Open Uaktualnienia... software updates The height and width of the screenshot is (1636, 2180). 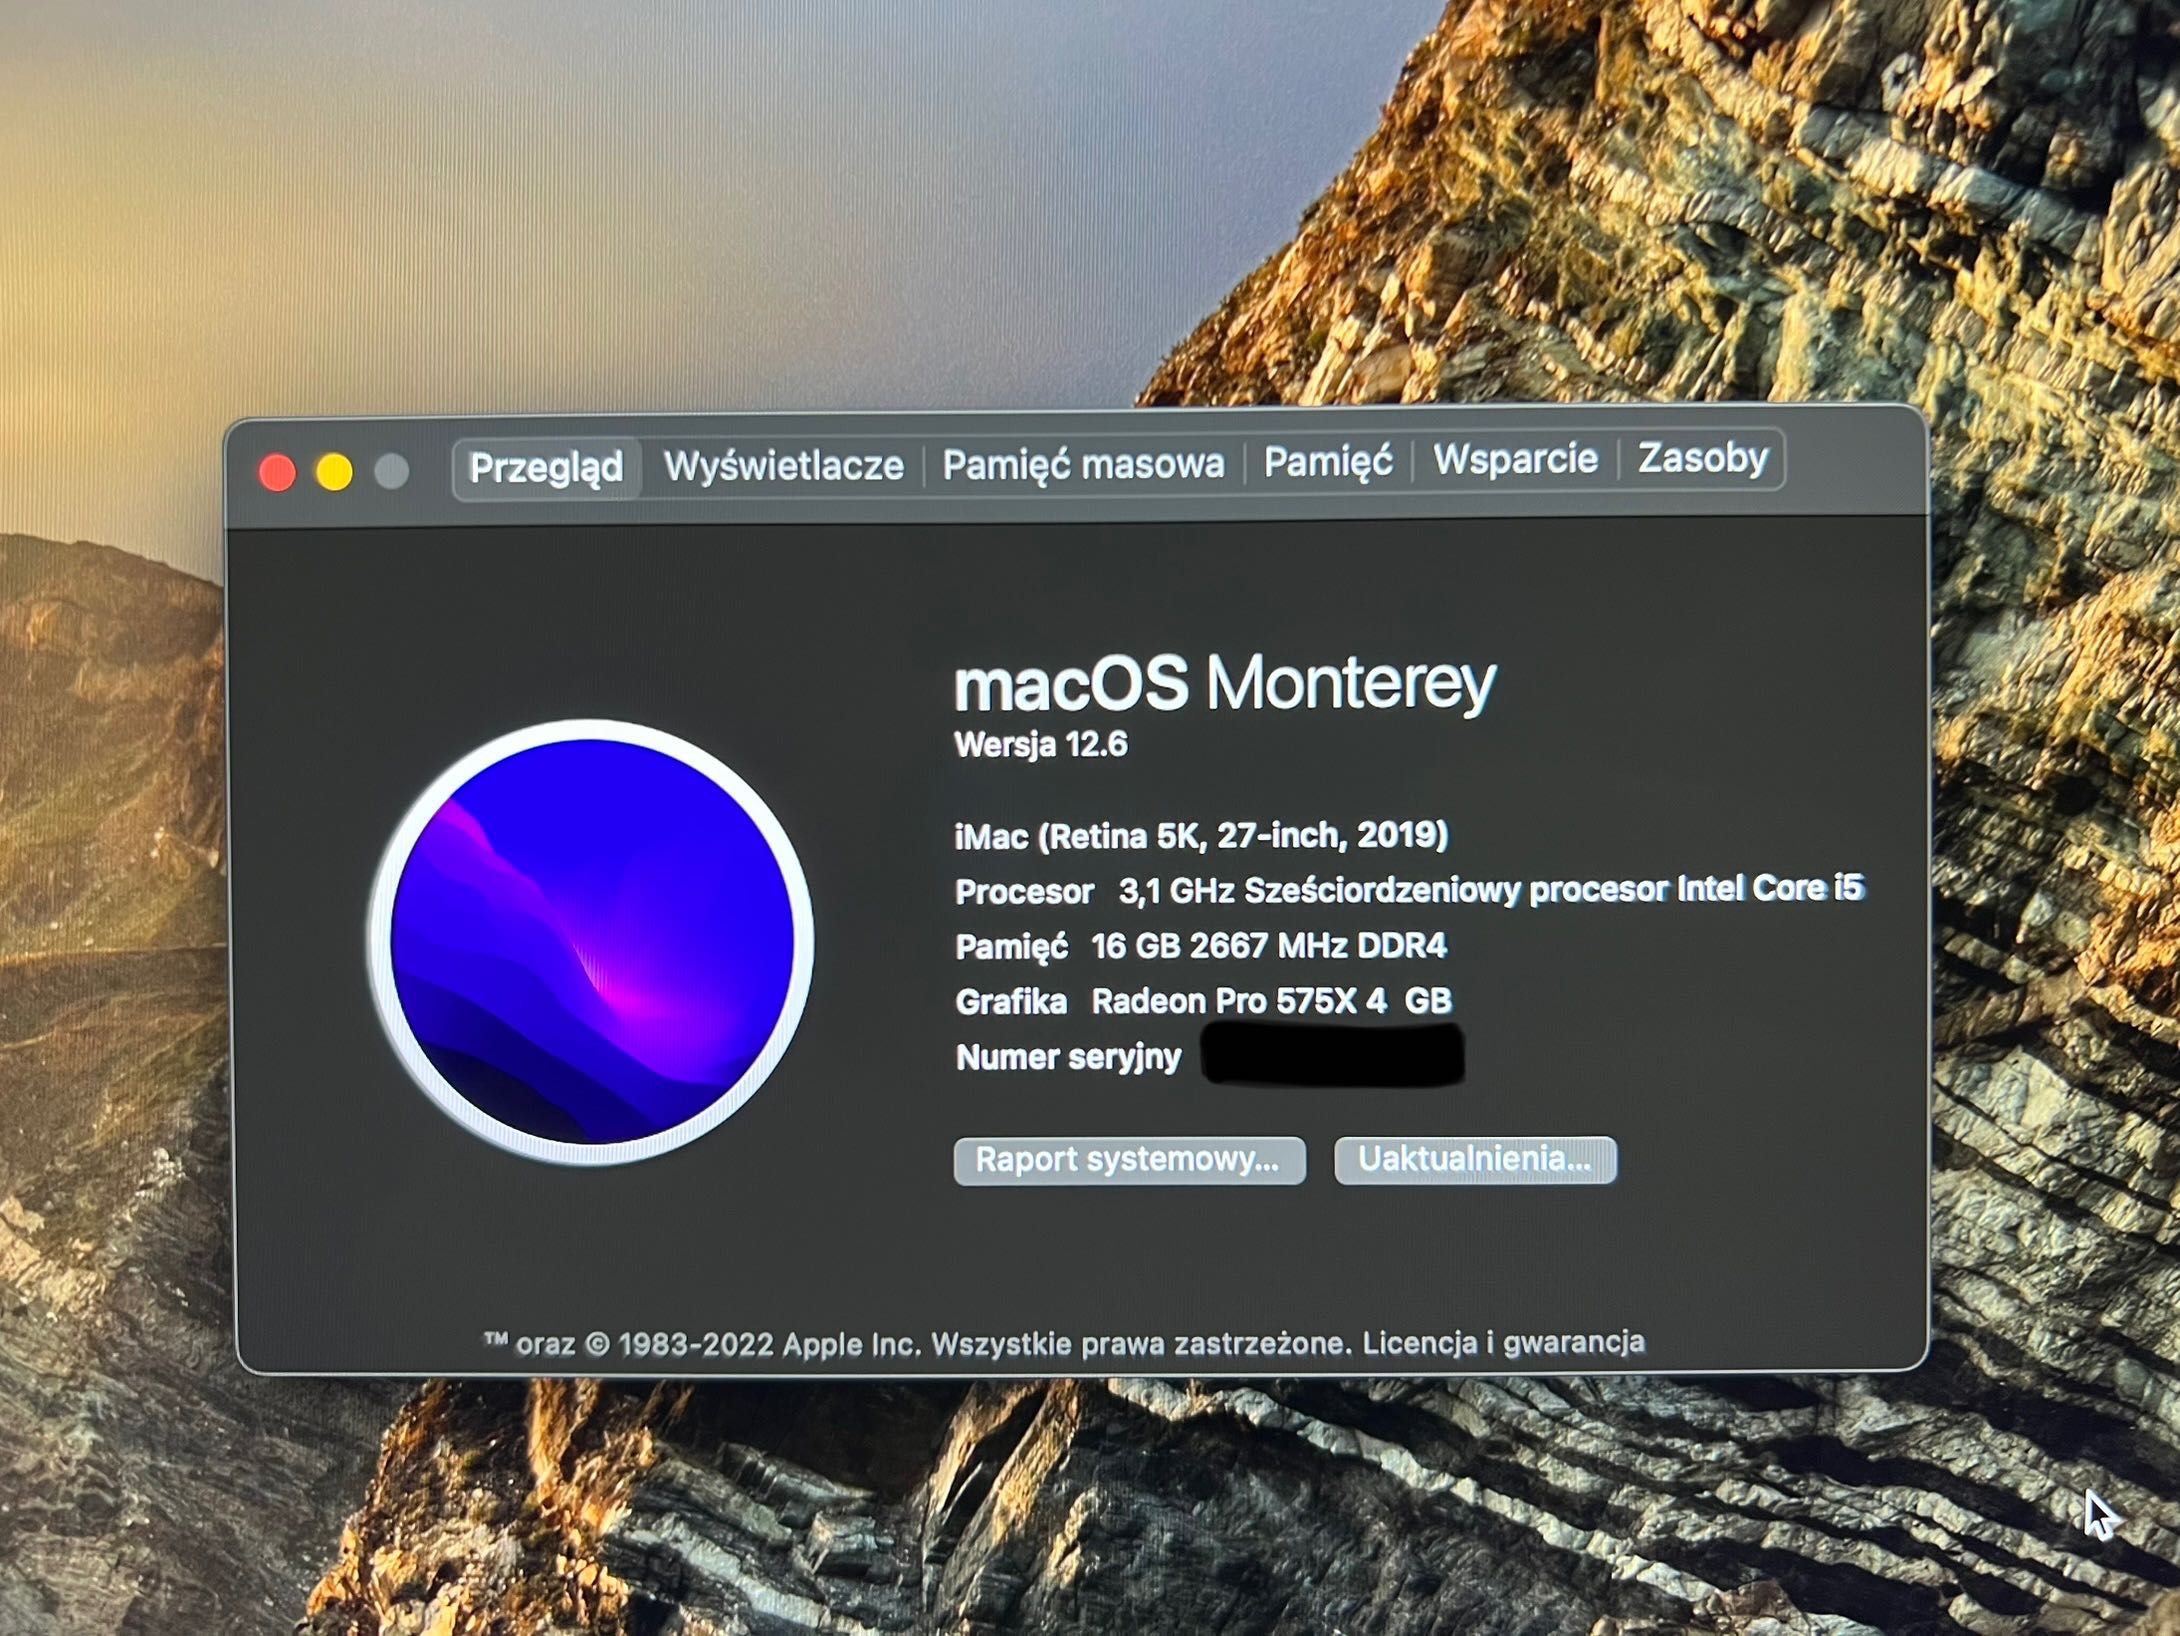1475,1159
